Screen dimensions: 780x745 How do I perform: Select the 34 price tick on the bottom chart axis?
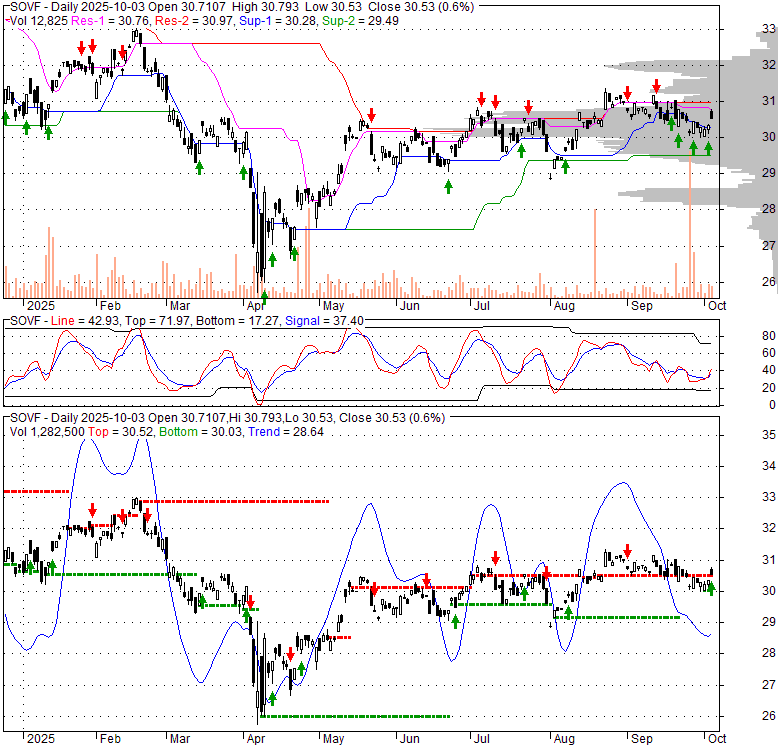click(x=769, y=466)
